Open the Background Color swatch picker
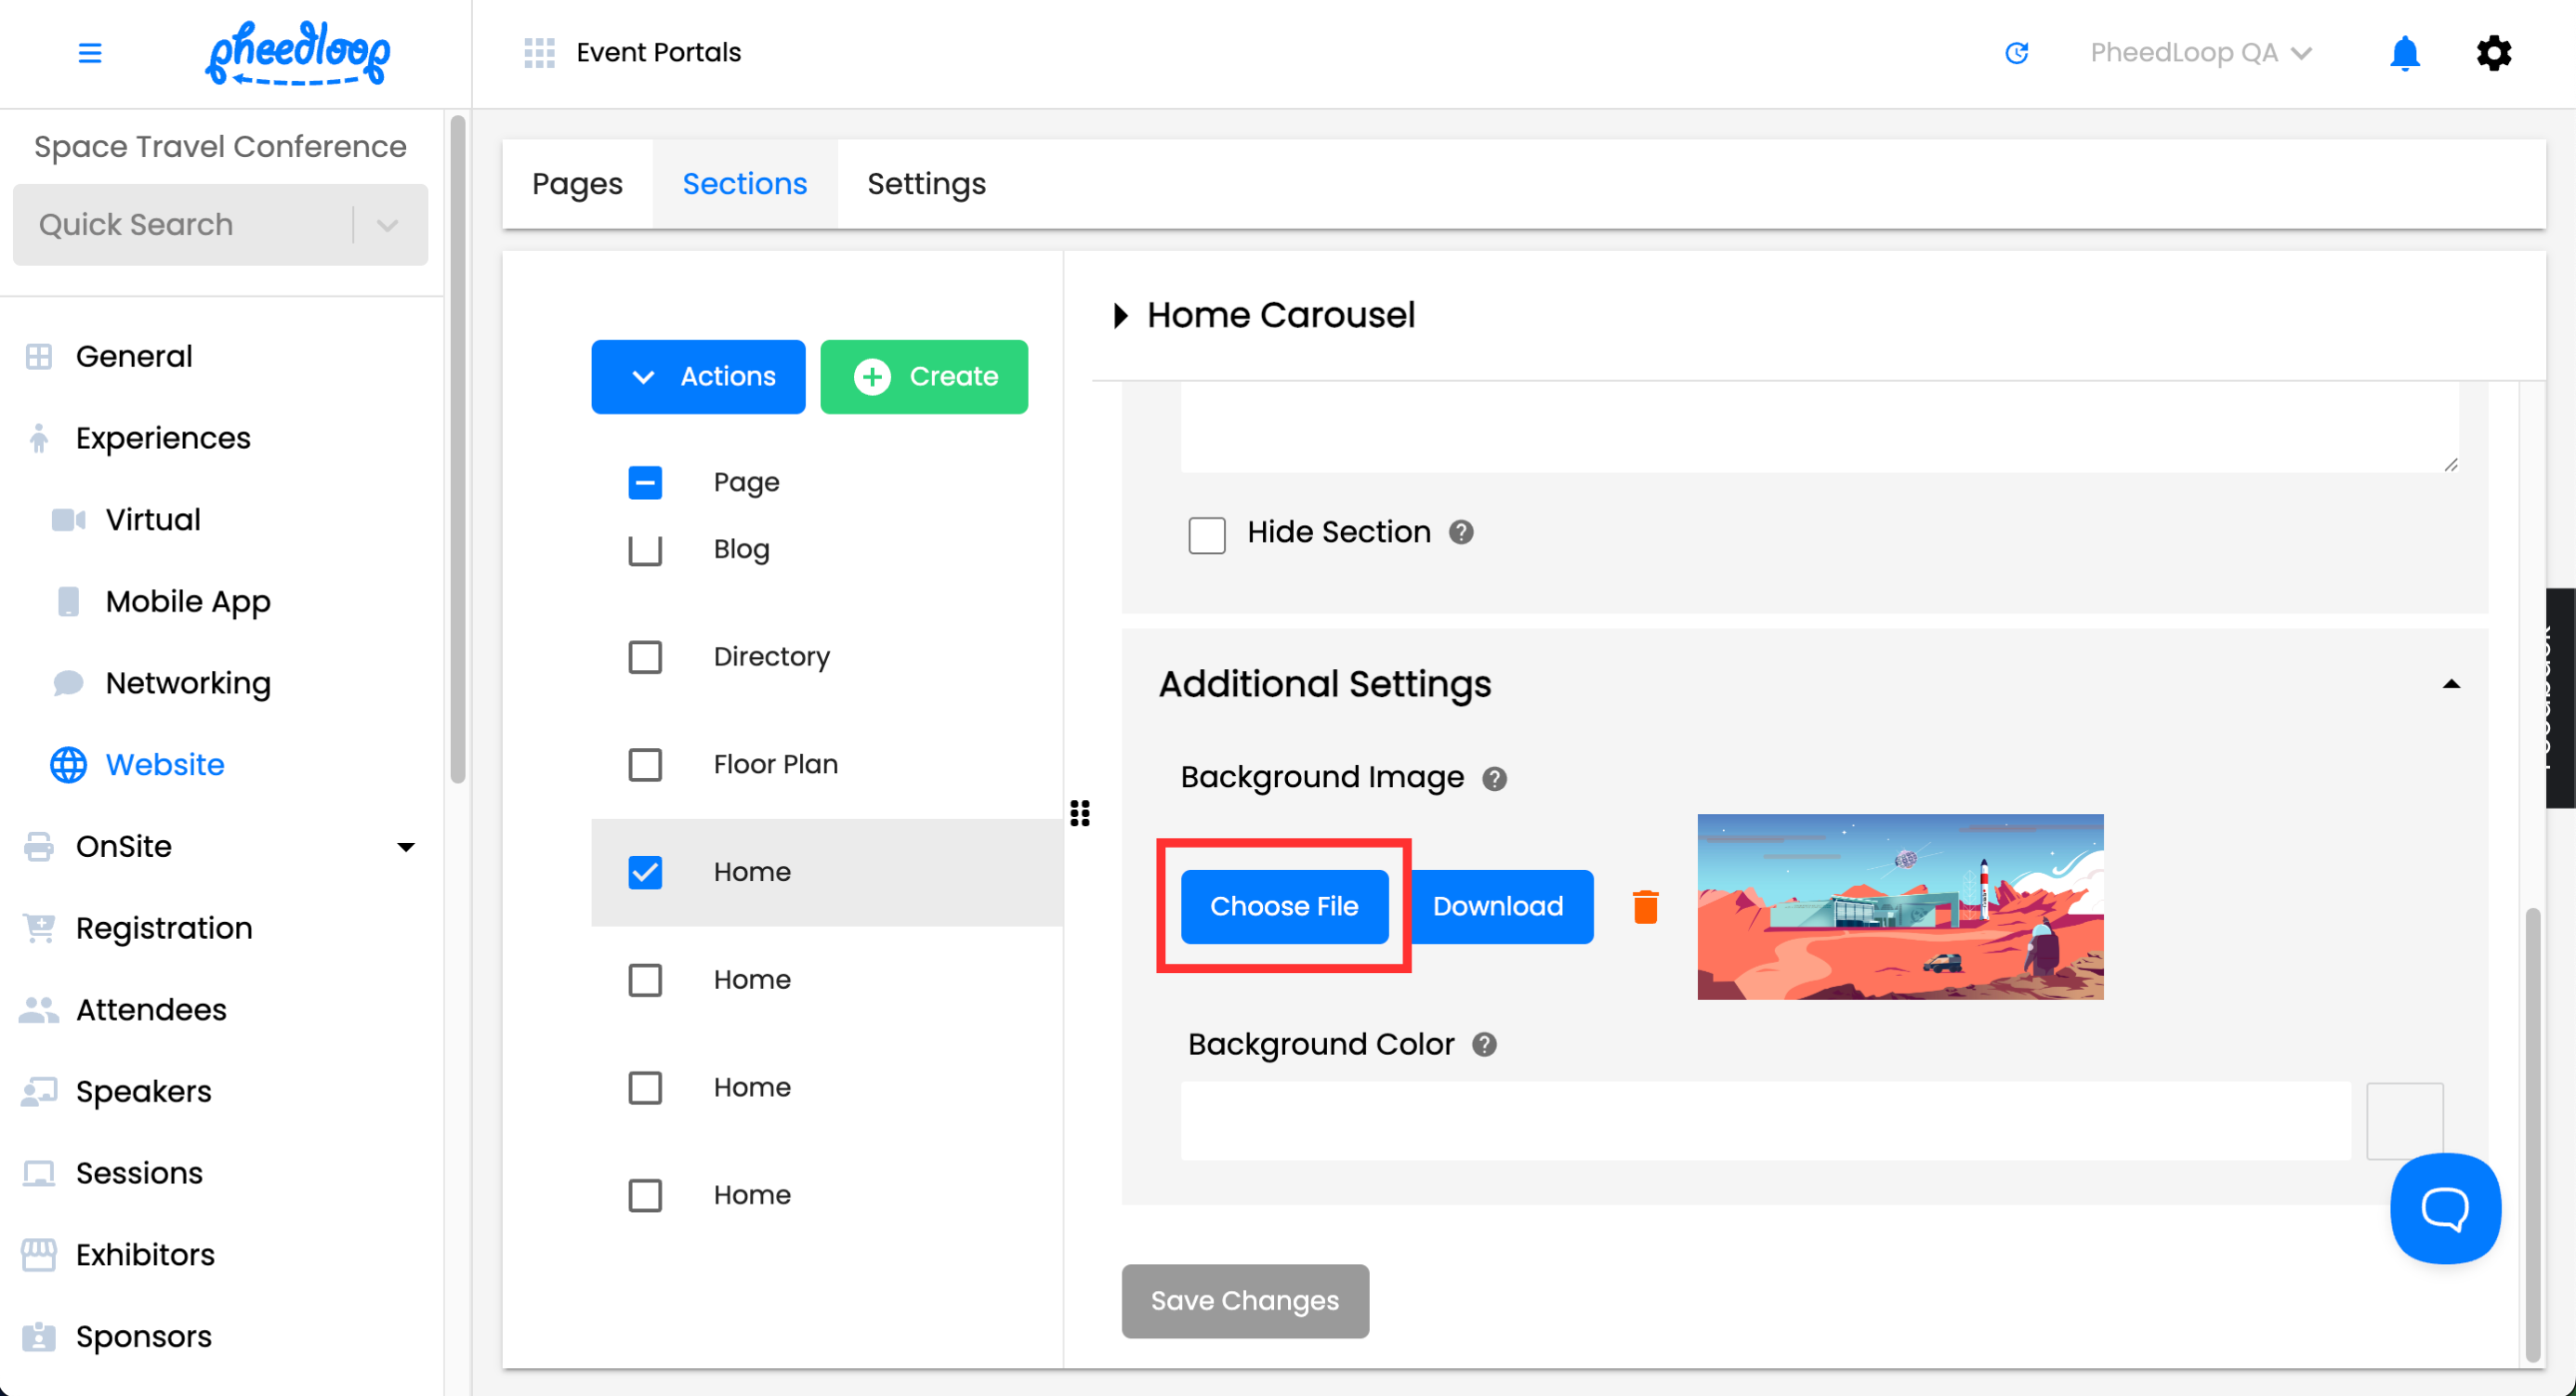 coord(2404,1120)
